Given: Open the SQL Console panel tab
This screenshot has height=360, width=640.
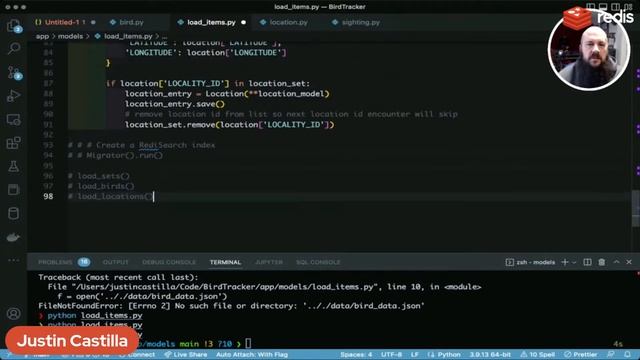Looking at the screenshot, I should pos(318,262).
